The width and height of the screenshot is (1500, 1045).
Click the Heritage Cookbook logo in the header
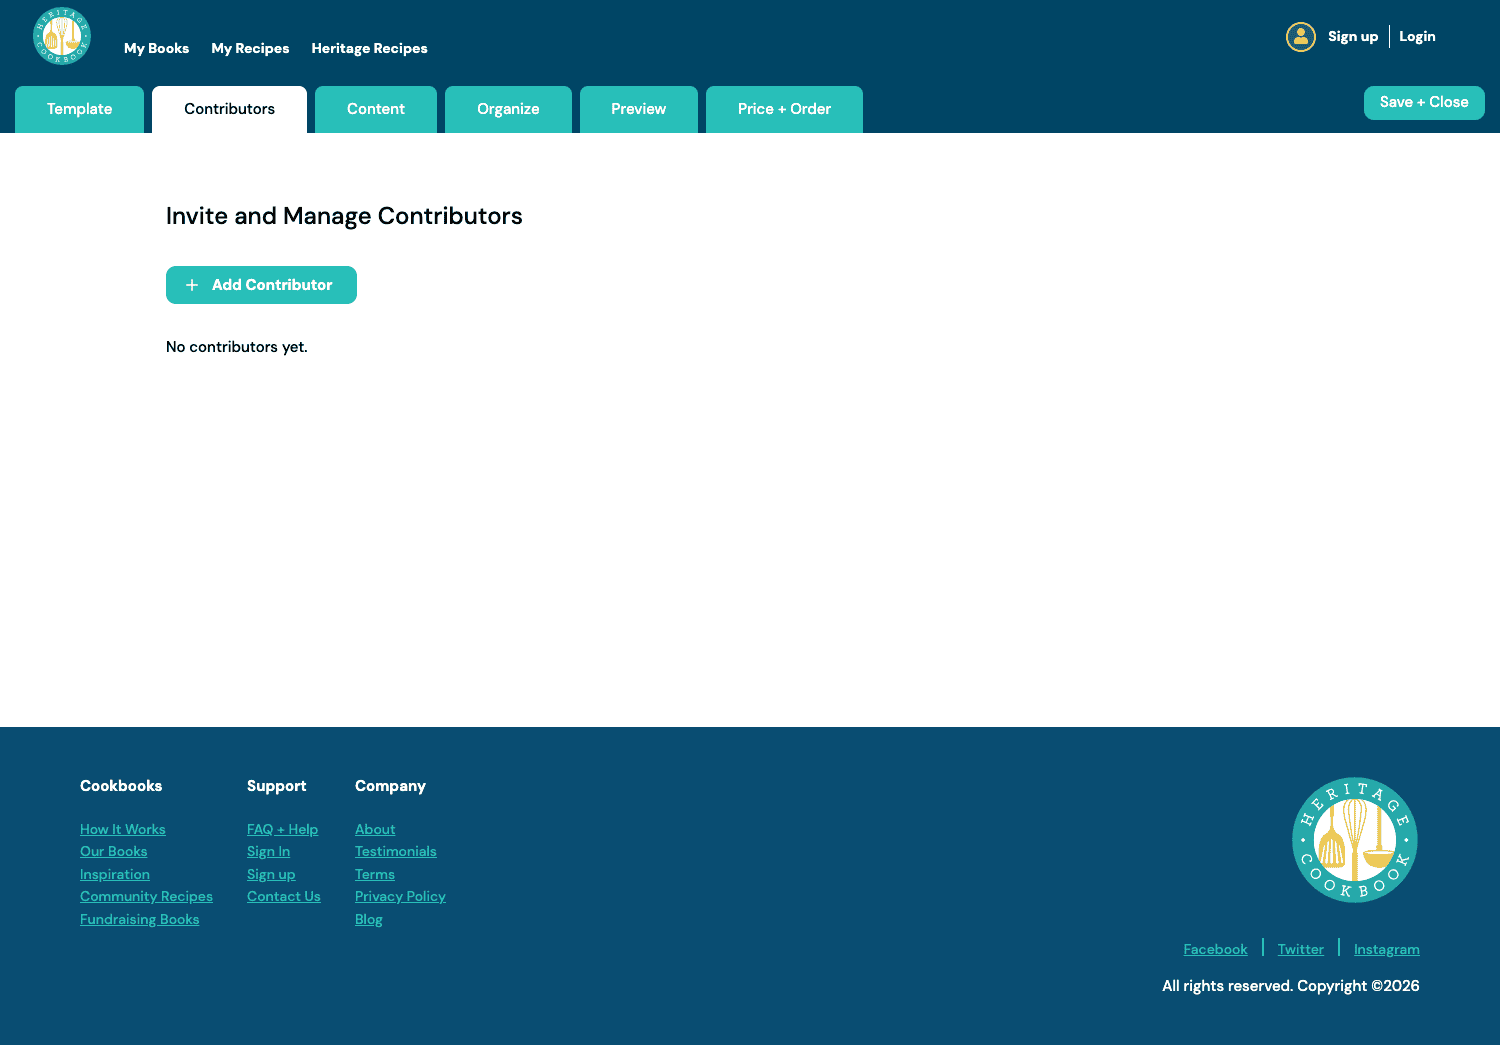coord(62,36)
